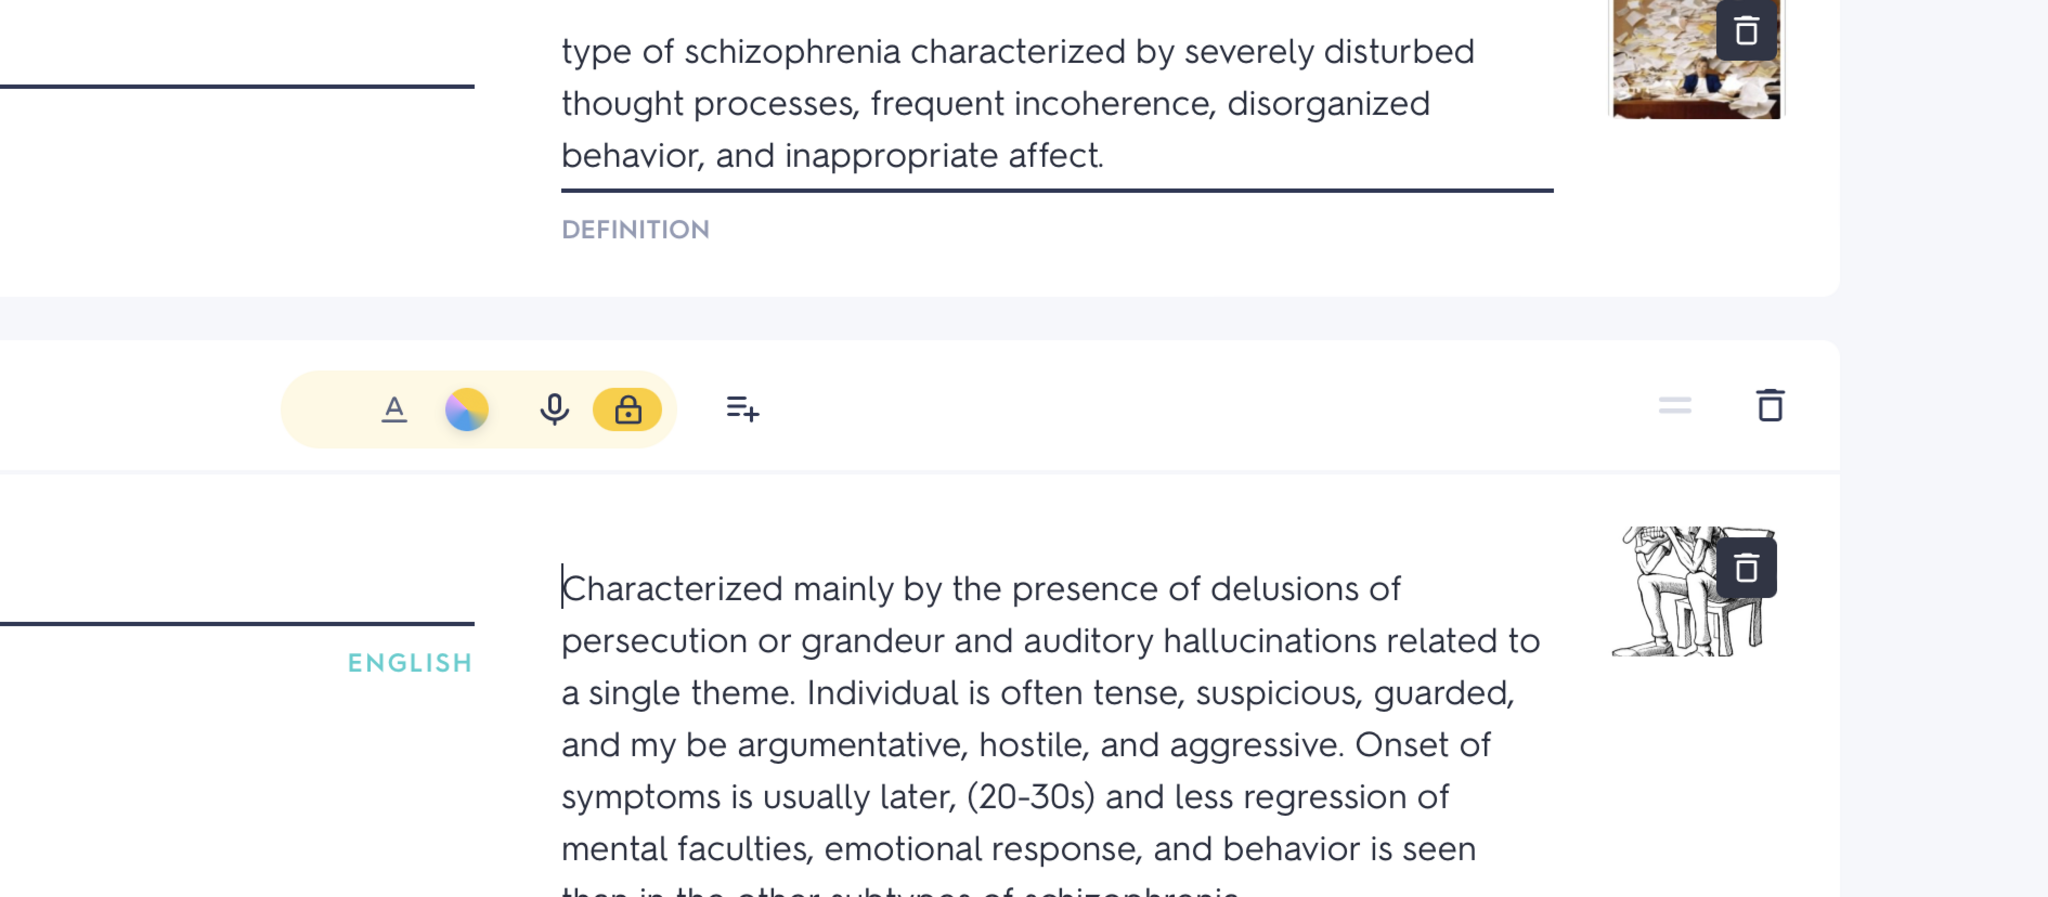Delete the card using the toolbar trash icon
Screen dimensions: 2048x897
(1770, 406)
